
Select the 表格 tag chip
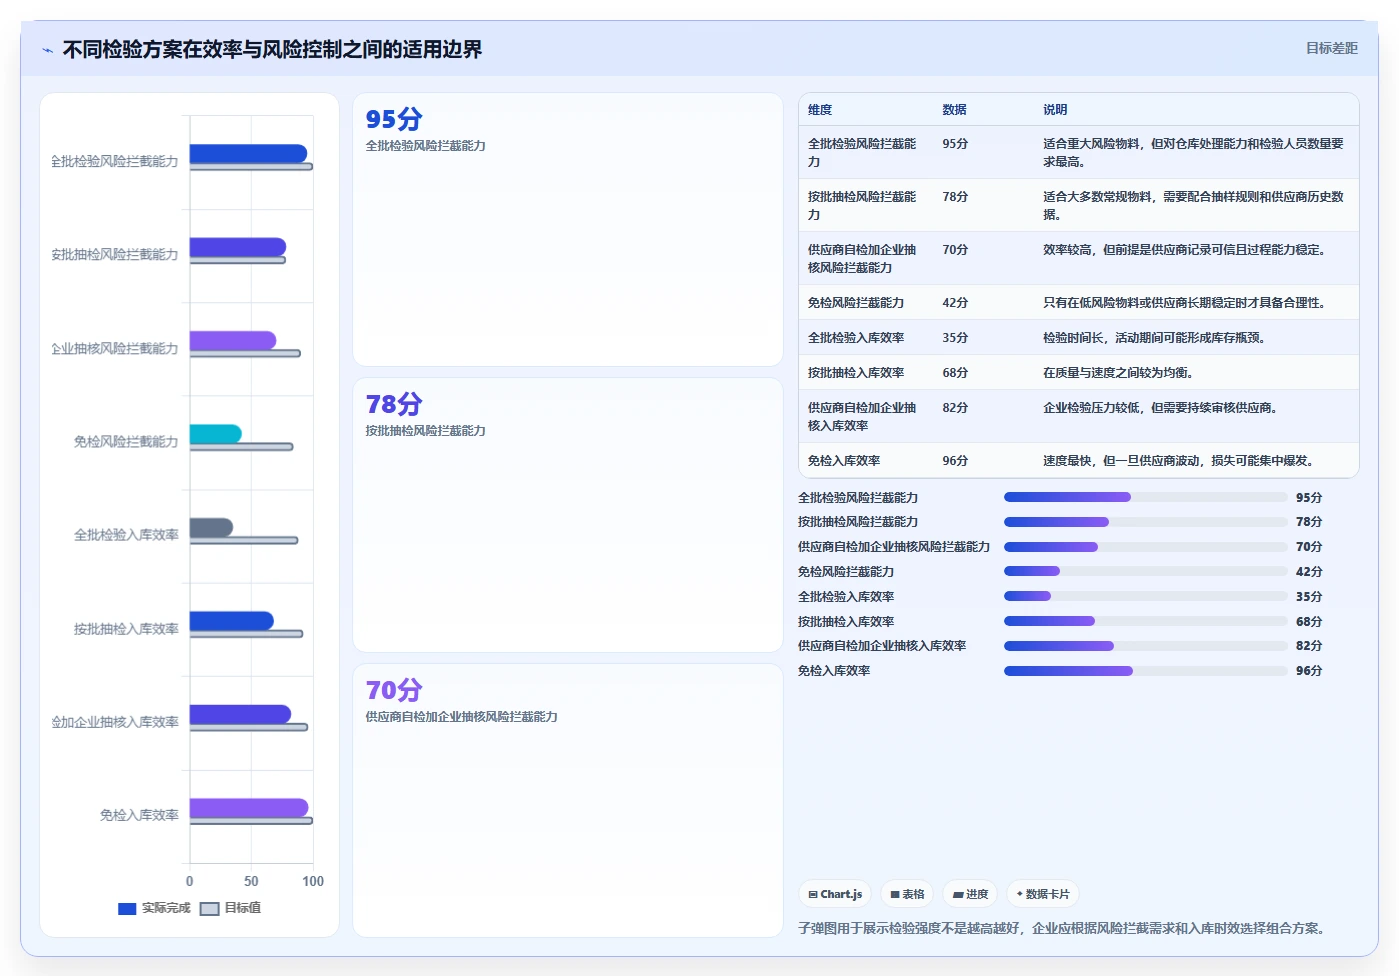click(907, 894)
